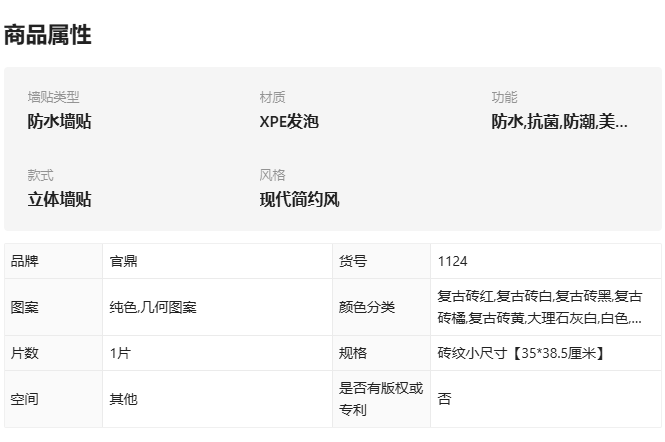This screenshot has height=442, width=665.
Task: Click the XPE发泡 material value
Action: pos(289,122)
